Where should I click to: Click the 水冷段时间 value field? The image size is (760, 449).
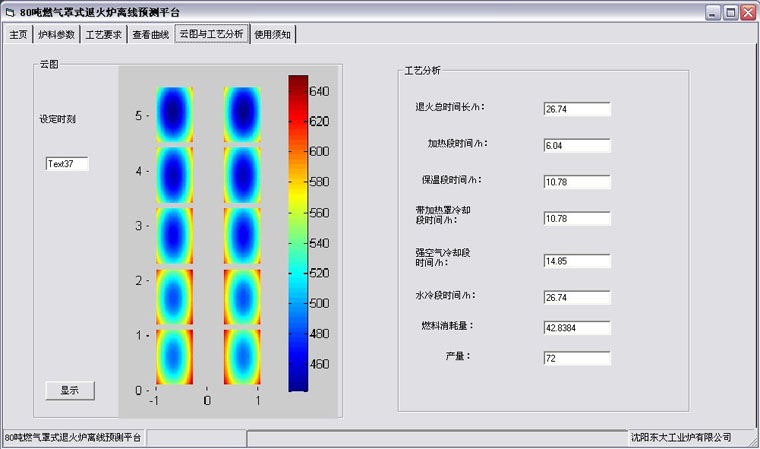click(577, 298)
